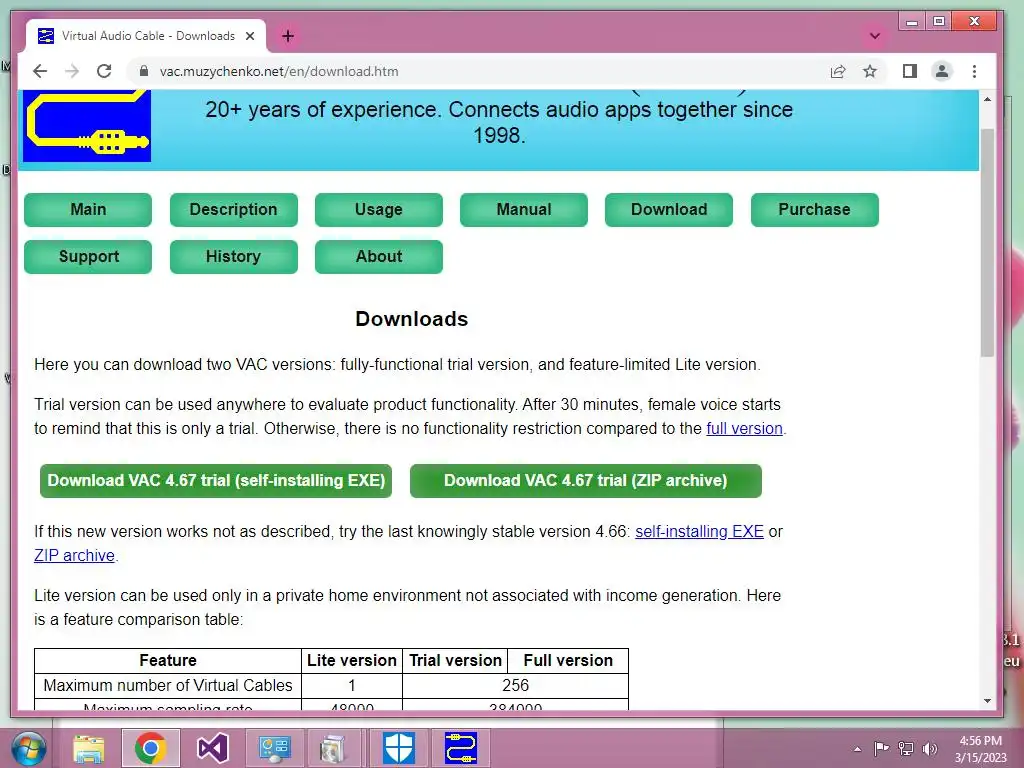The width and height of the screenshot is (1024, 768).
Task: Open Visual Studio from the taskbar
Action: click(212, 748)
